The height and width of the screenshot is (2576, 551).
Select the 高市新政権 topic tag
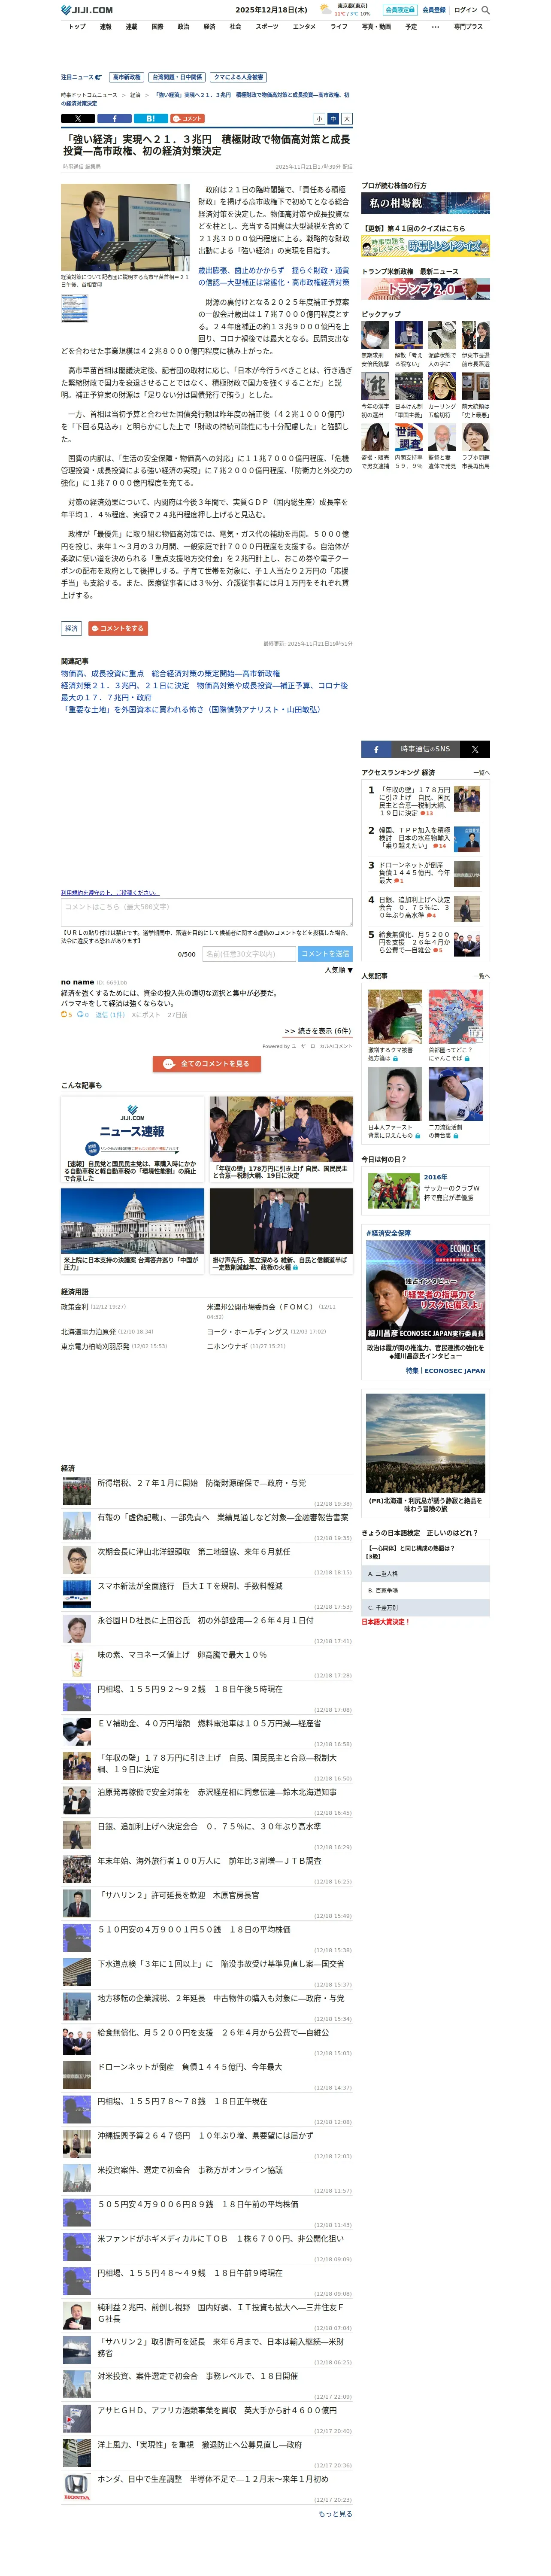(x=126, y=77)
